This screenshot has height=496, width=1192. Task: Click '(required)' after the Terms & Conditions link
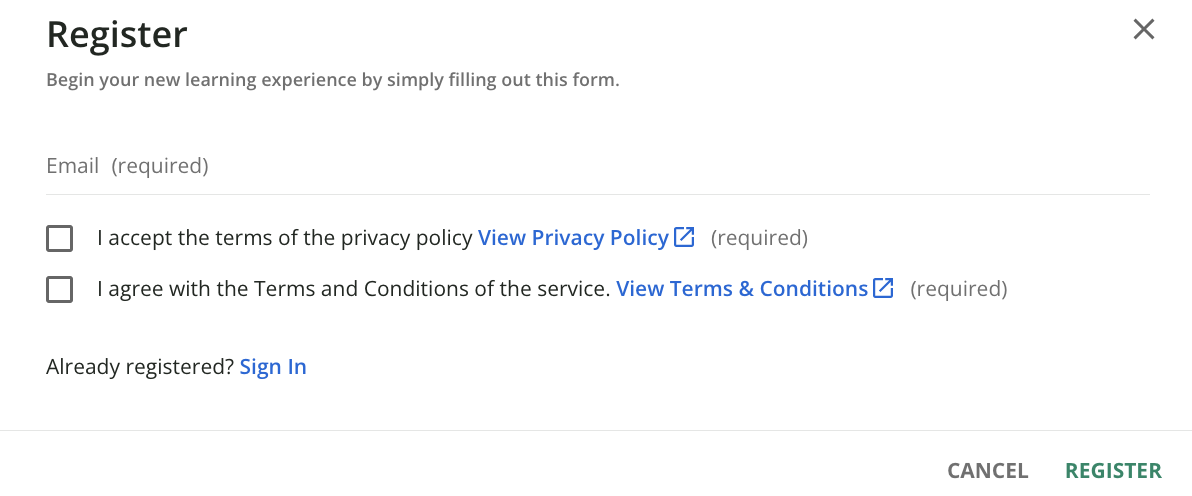[x=959, y=289]
